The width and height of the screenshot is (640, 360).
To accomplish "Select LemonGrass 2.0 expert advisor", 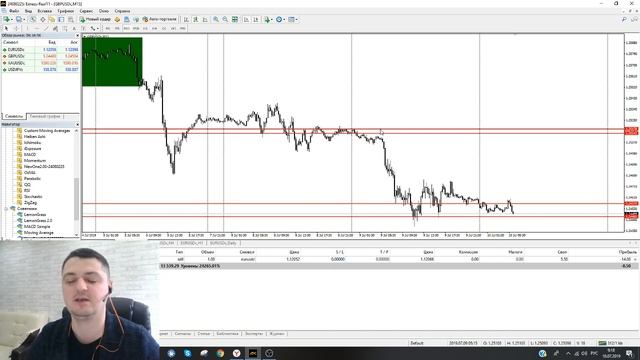I will [38, 220].
